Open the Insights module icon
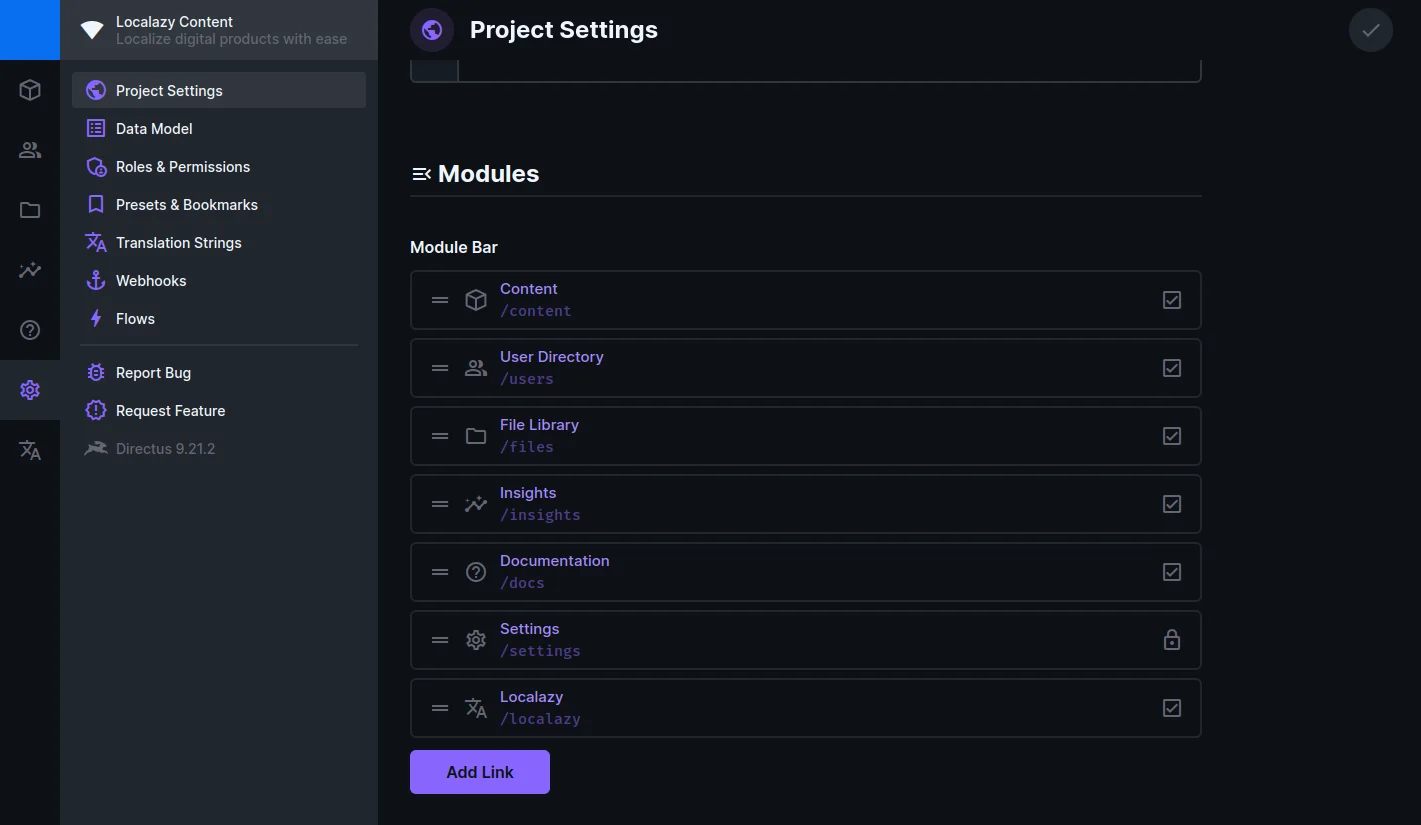 [x=30, y=270]
